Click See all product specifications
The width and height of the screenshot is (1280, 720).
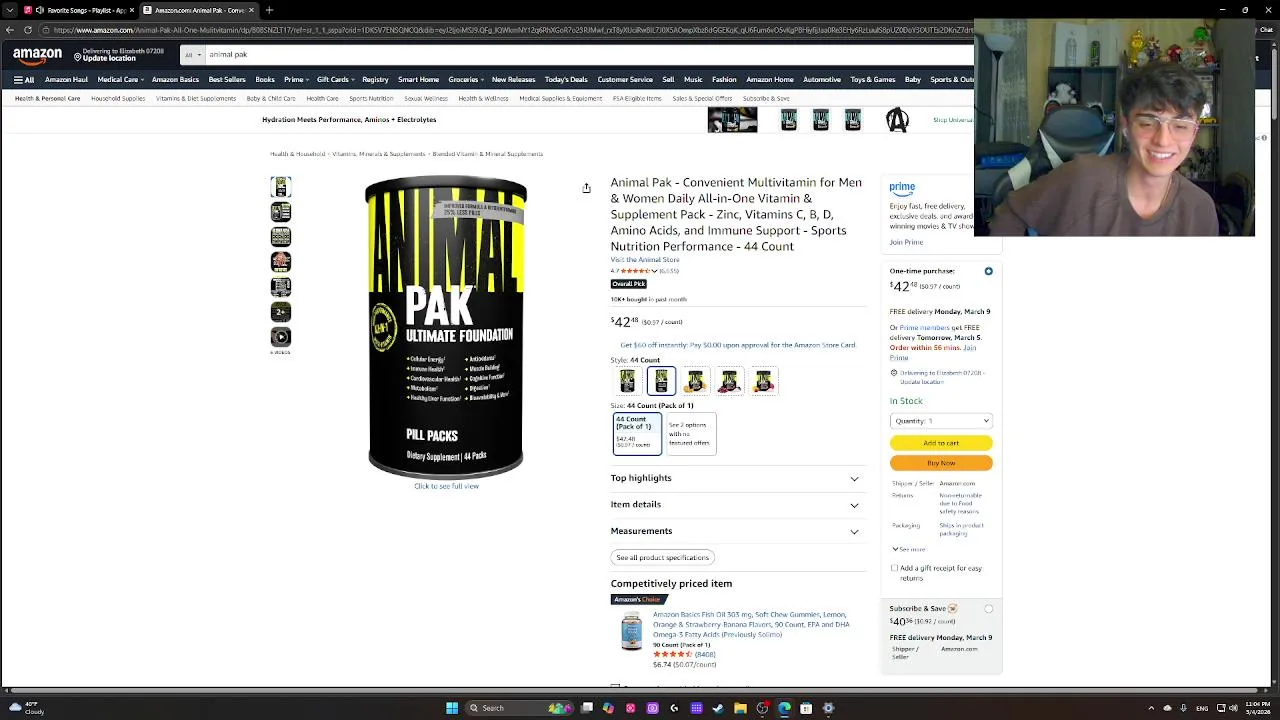point(662,558)
